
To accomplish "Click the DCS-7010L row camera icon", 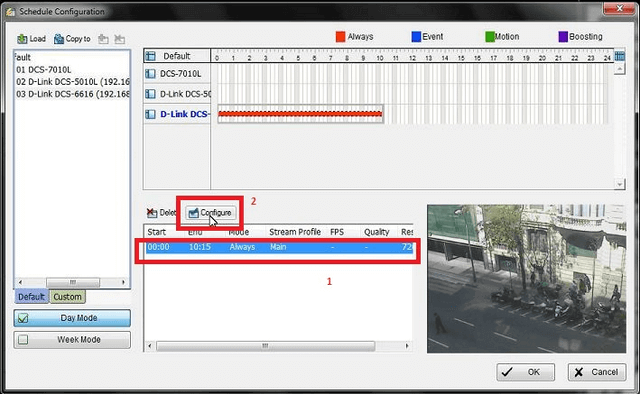I will click(150, 74).
